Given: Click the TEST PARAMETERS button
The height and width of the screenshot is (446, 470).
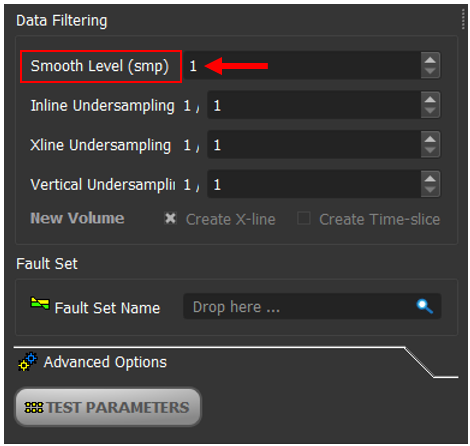Looking at the screenshot, I should (108, 407).
